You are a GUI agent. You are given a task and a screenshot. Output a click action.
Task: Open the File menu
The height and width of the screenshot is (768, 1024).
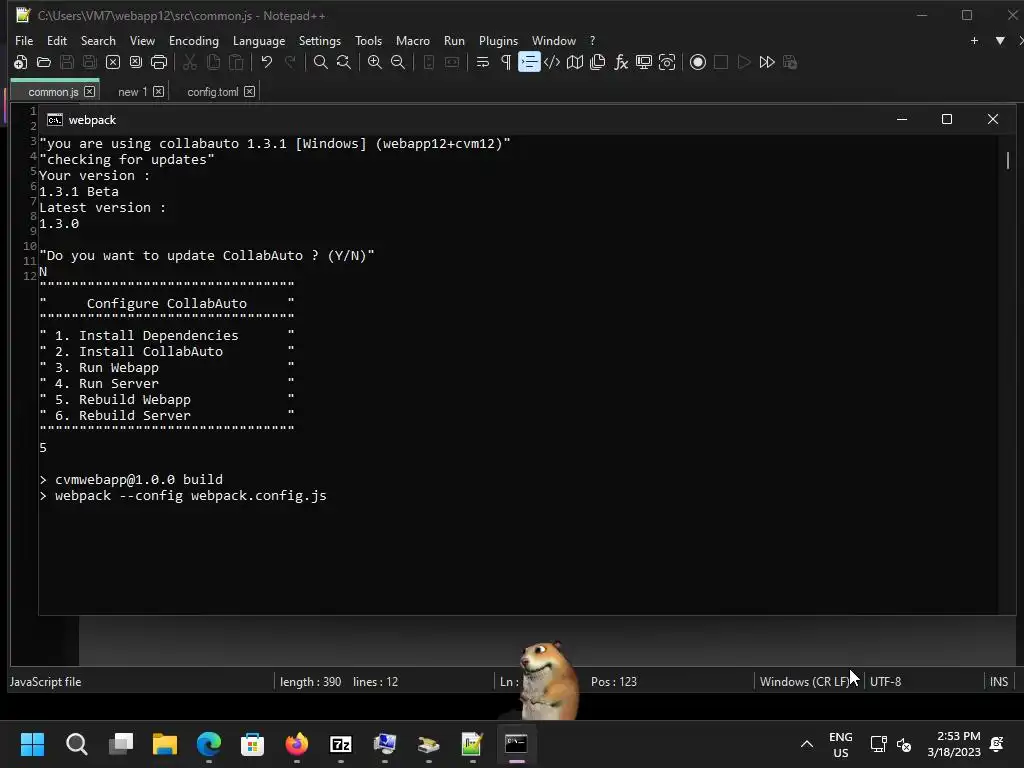click(x=24, y=40)
